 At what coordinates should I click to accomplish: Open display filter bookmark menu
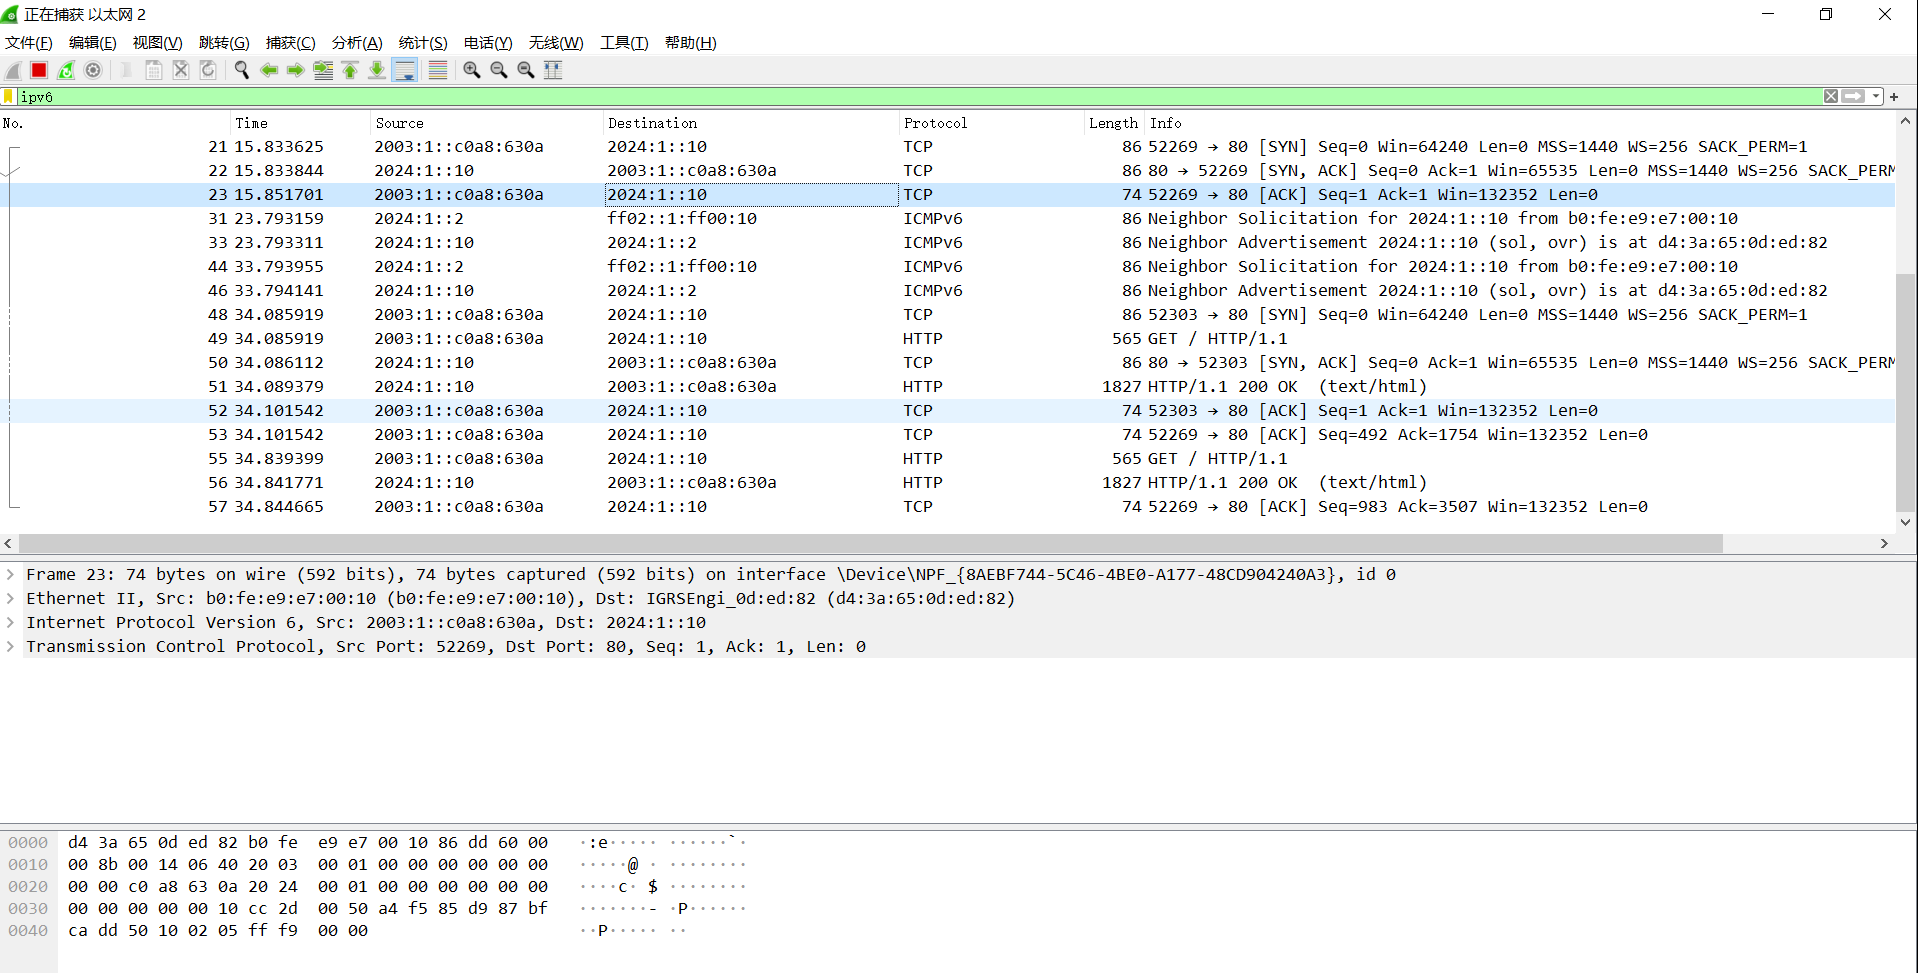9,97
